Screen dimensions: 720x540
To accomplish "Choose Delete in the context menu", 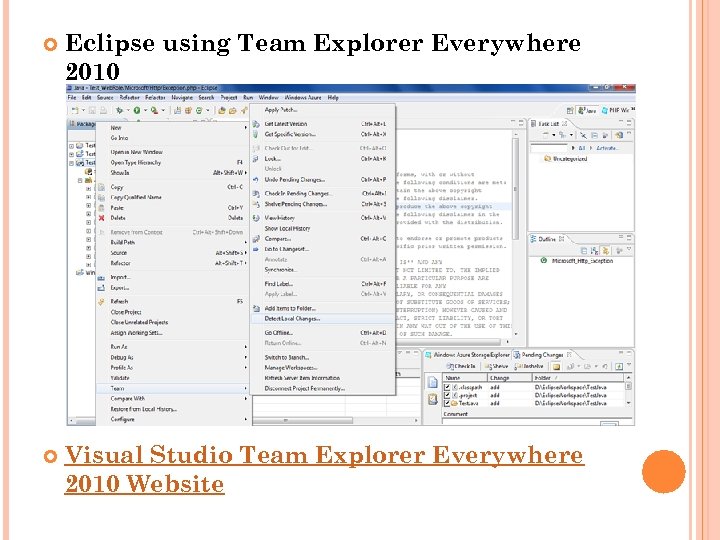I will [x=173, y=218].
